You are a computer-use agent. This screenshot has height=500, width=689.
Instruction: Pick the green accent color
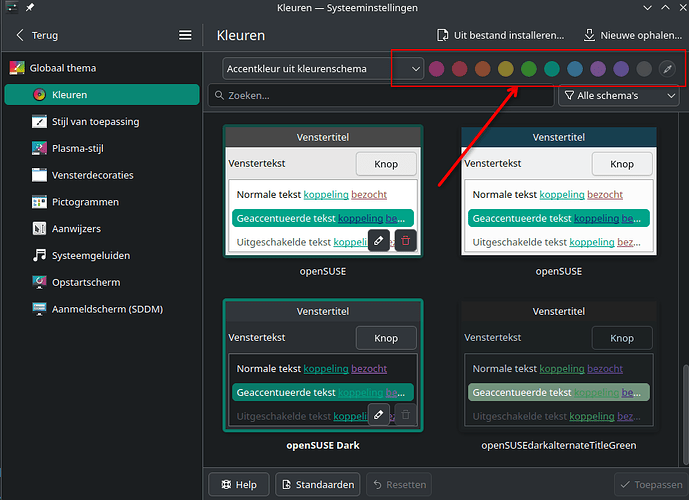(x=529, y=69)
